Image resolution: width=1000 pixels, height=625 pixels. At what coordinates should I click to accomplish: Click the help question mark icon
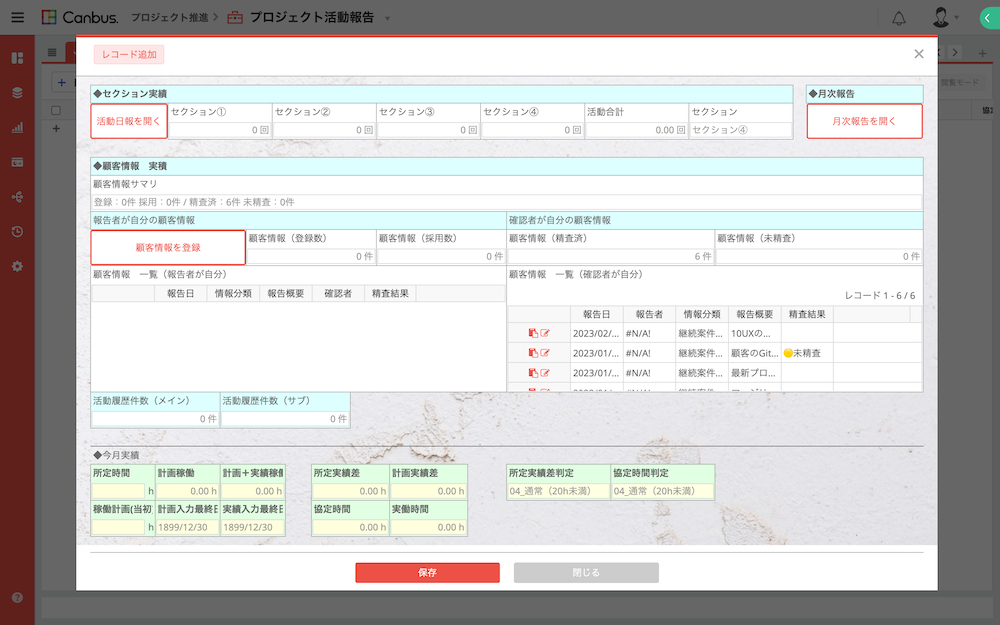click(x=17, y=597)
